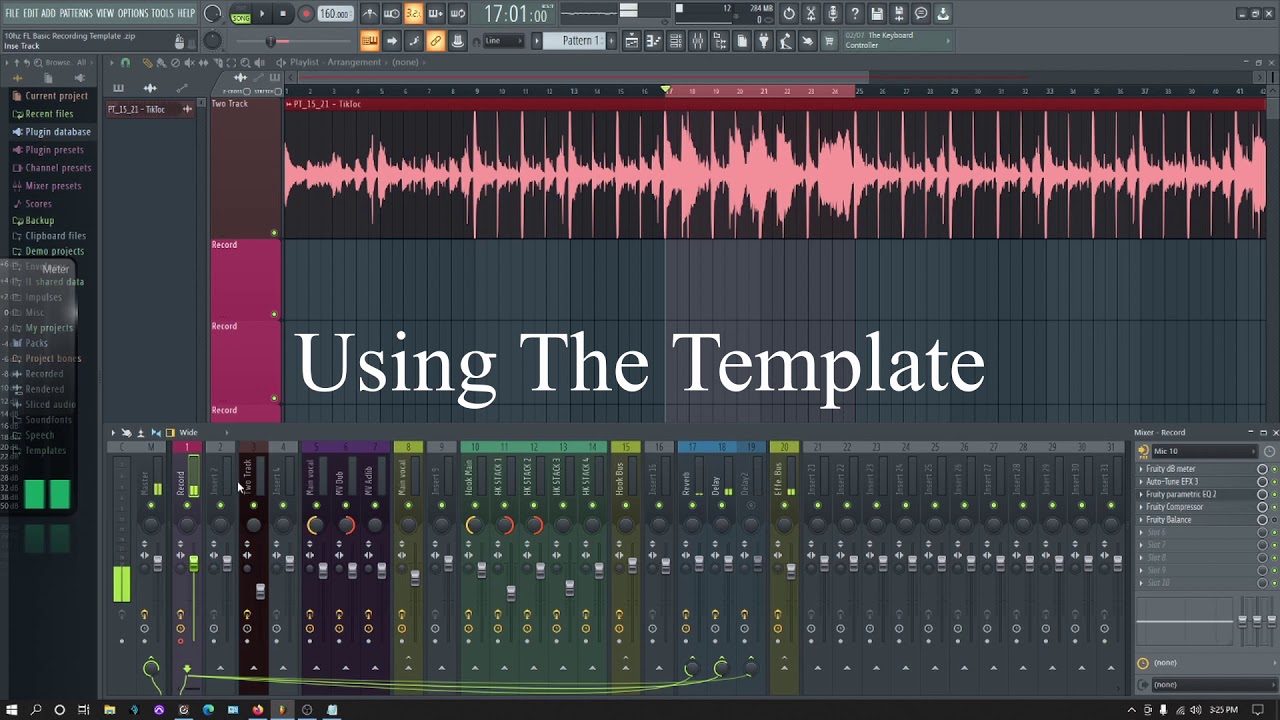Viewport: 1280px width, 720px height.
Task: Click the audio editor scissors icon
Action: coord(811,14)
